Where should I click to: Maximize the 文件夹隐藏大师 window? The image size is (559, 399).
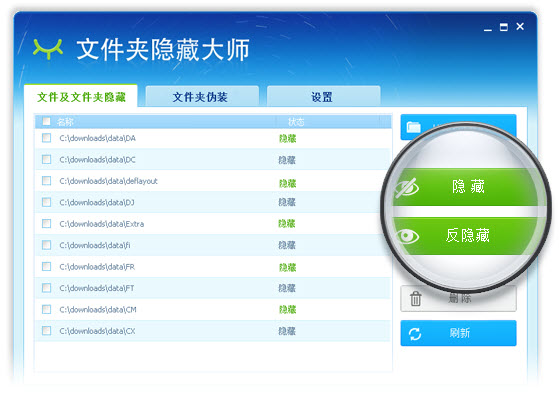click(504, 27)
